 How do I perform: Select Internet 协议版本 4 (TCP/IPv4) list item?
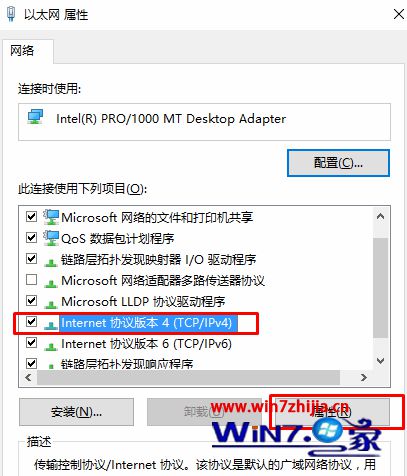(x=146, y=323)
